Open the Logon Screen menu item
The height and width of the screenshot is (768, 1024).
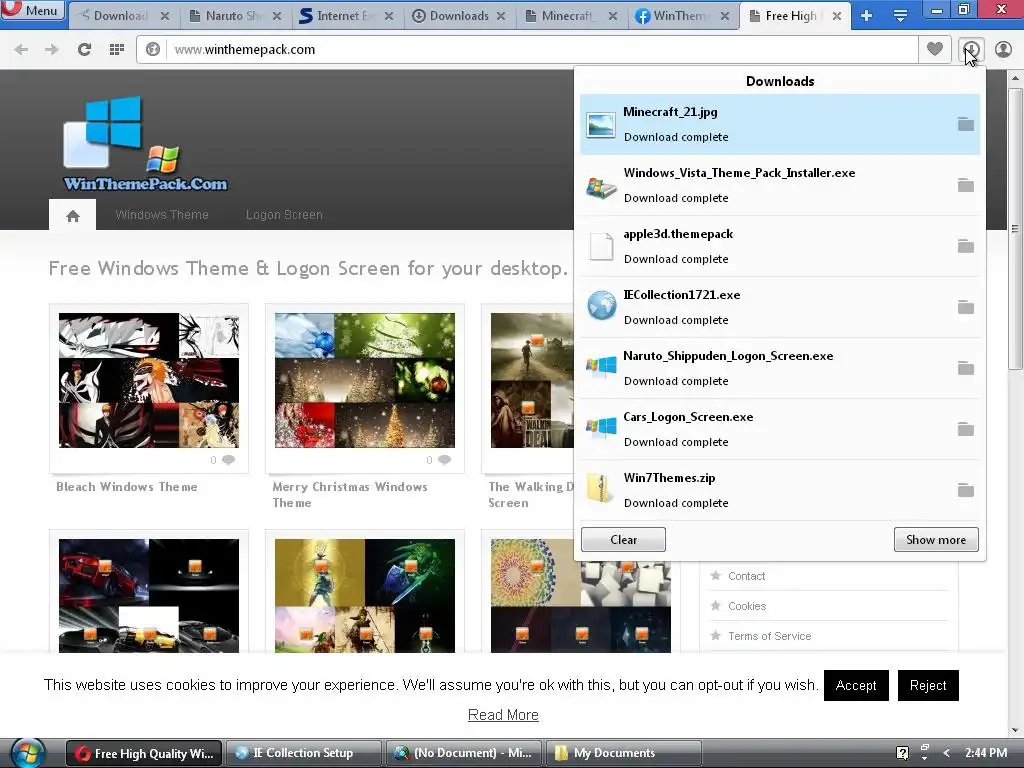(284, 215)
